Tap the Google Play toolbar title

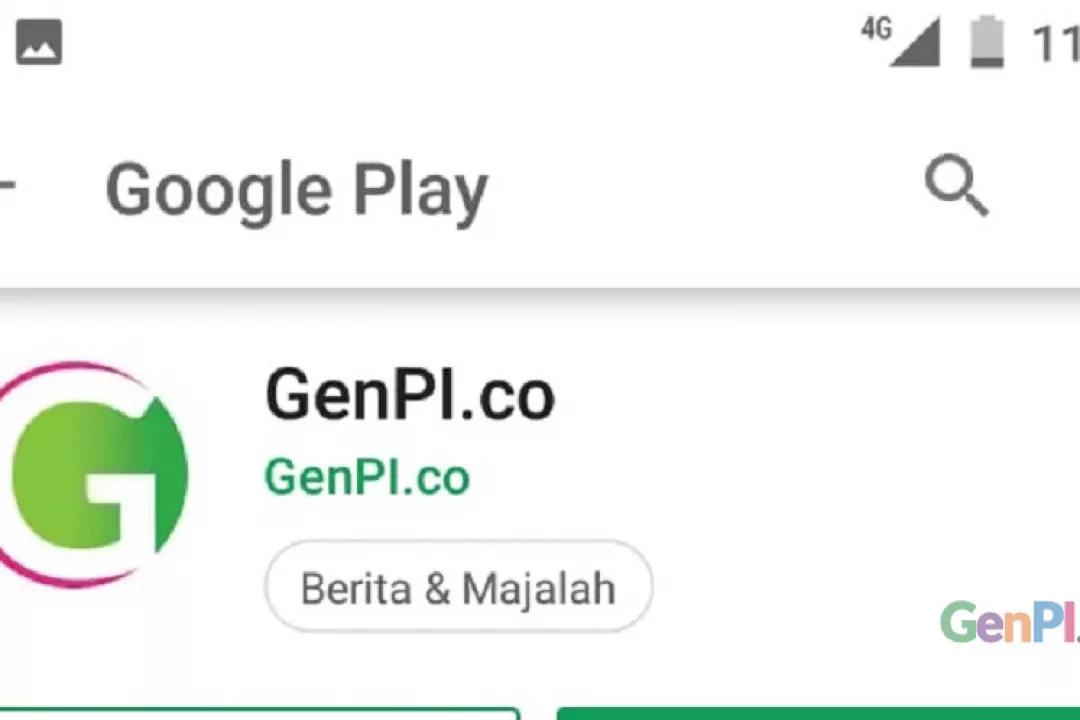pos(297,191)
